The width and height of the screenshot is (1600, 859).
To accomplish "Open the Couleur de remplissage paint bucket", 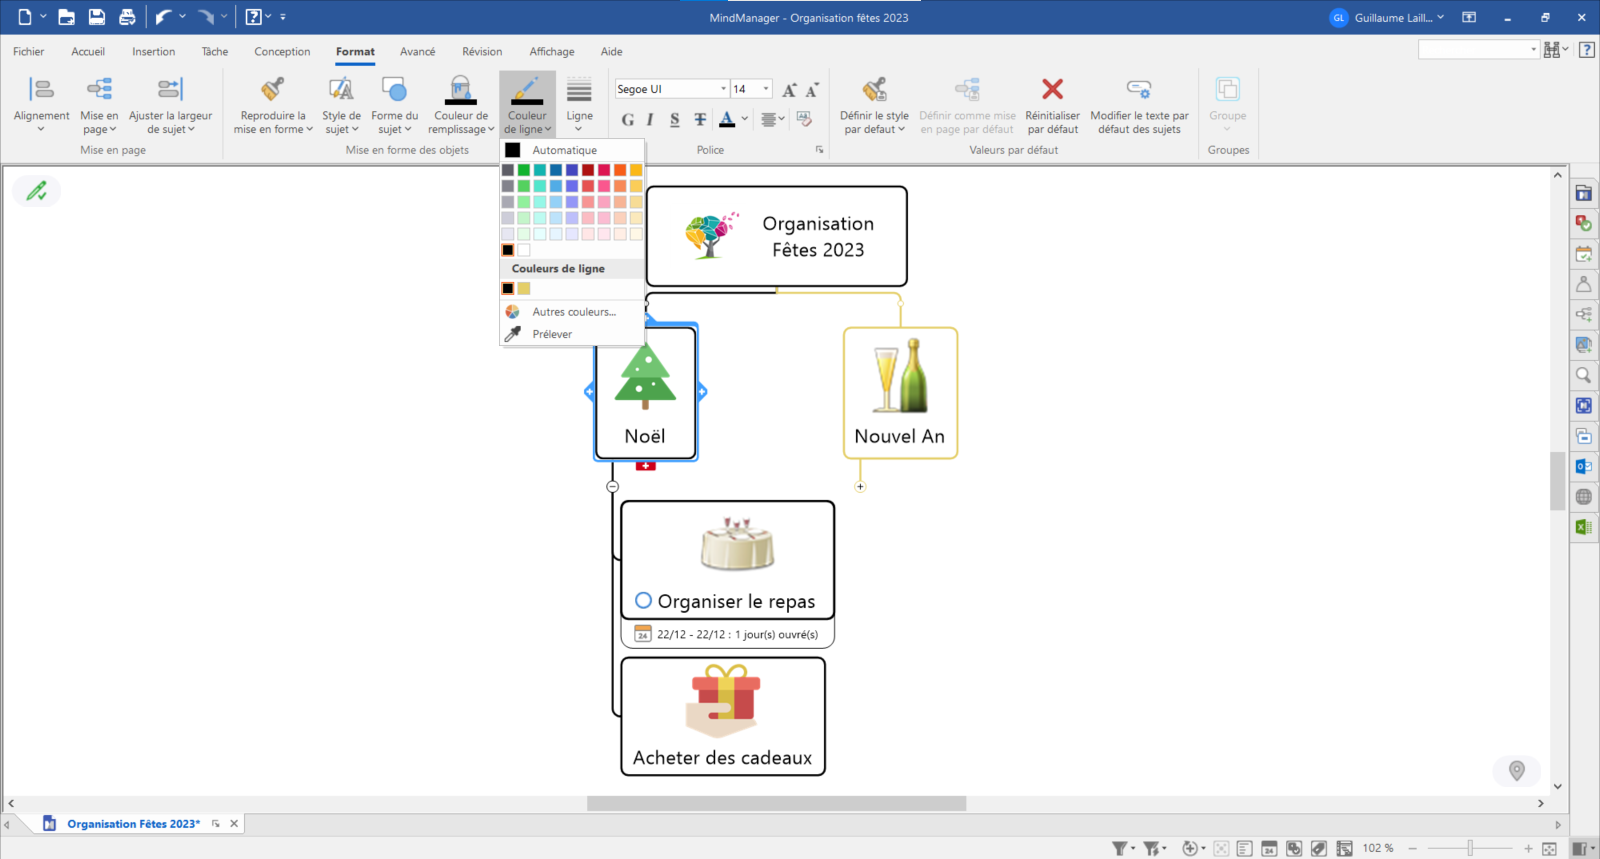I will pos(460,90).
